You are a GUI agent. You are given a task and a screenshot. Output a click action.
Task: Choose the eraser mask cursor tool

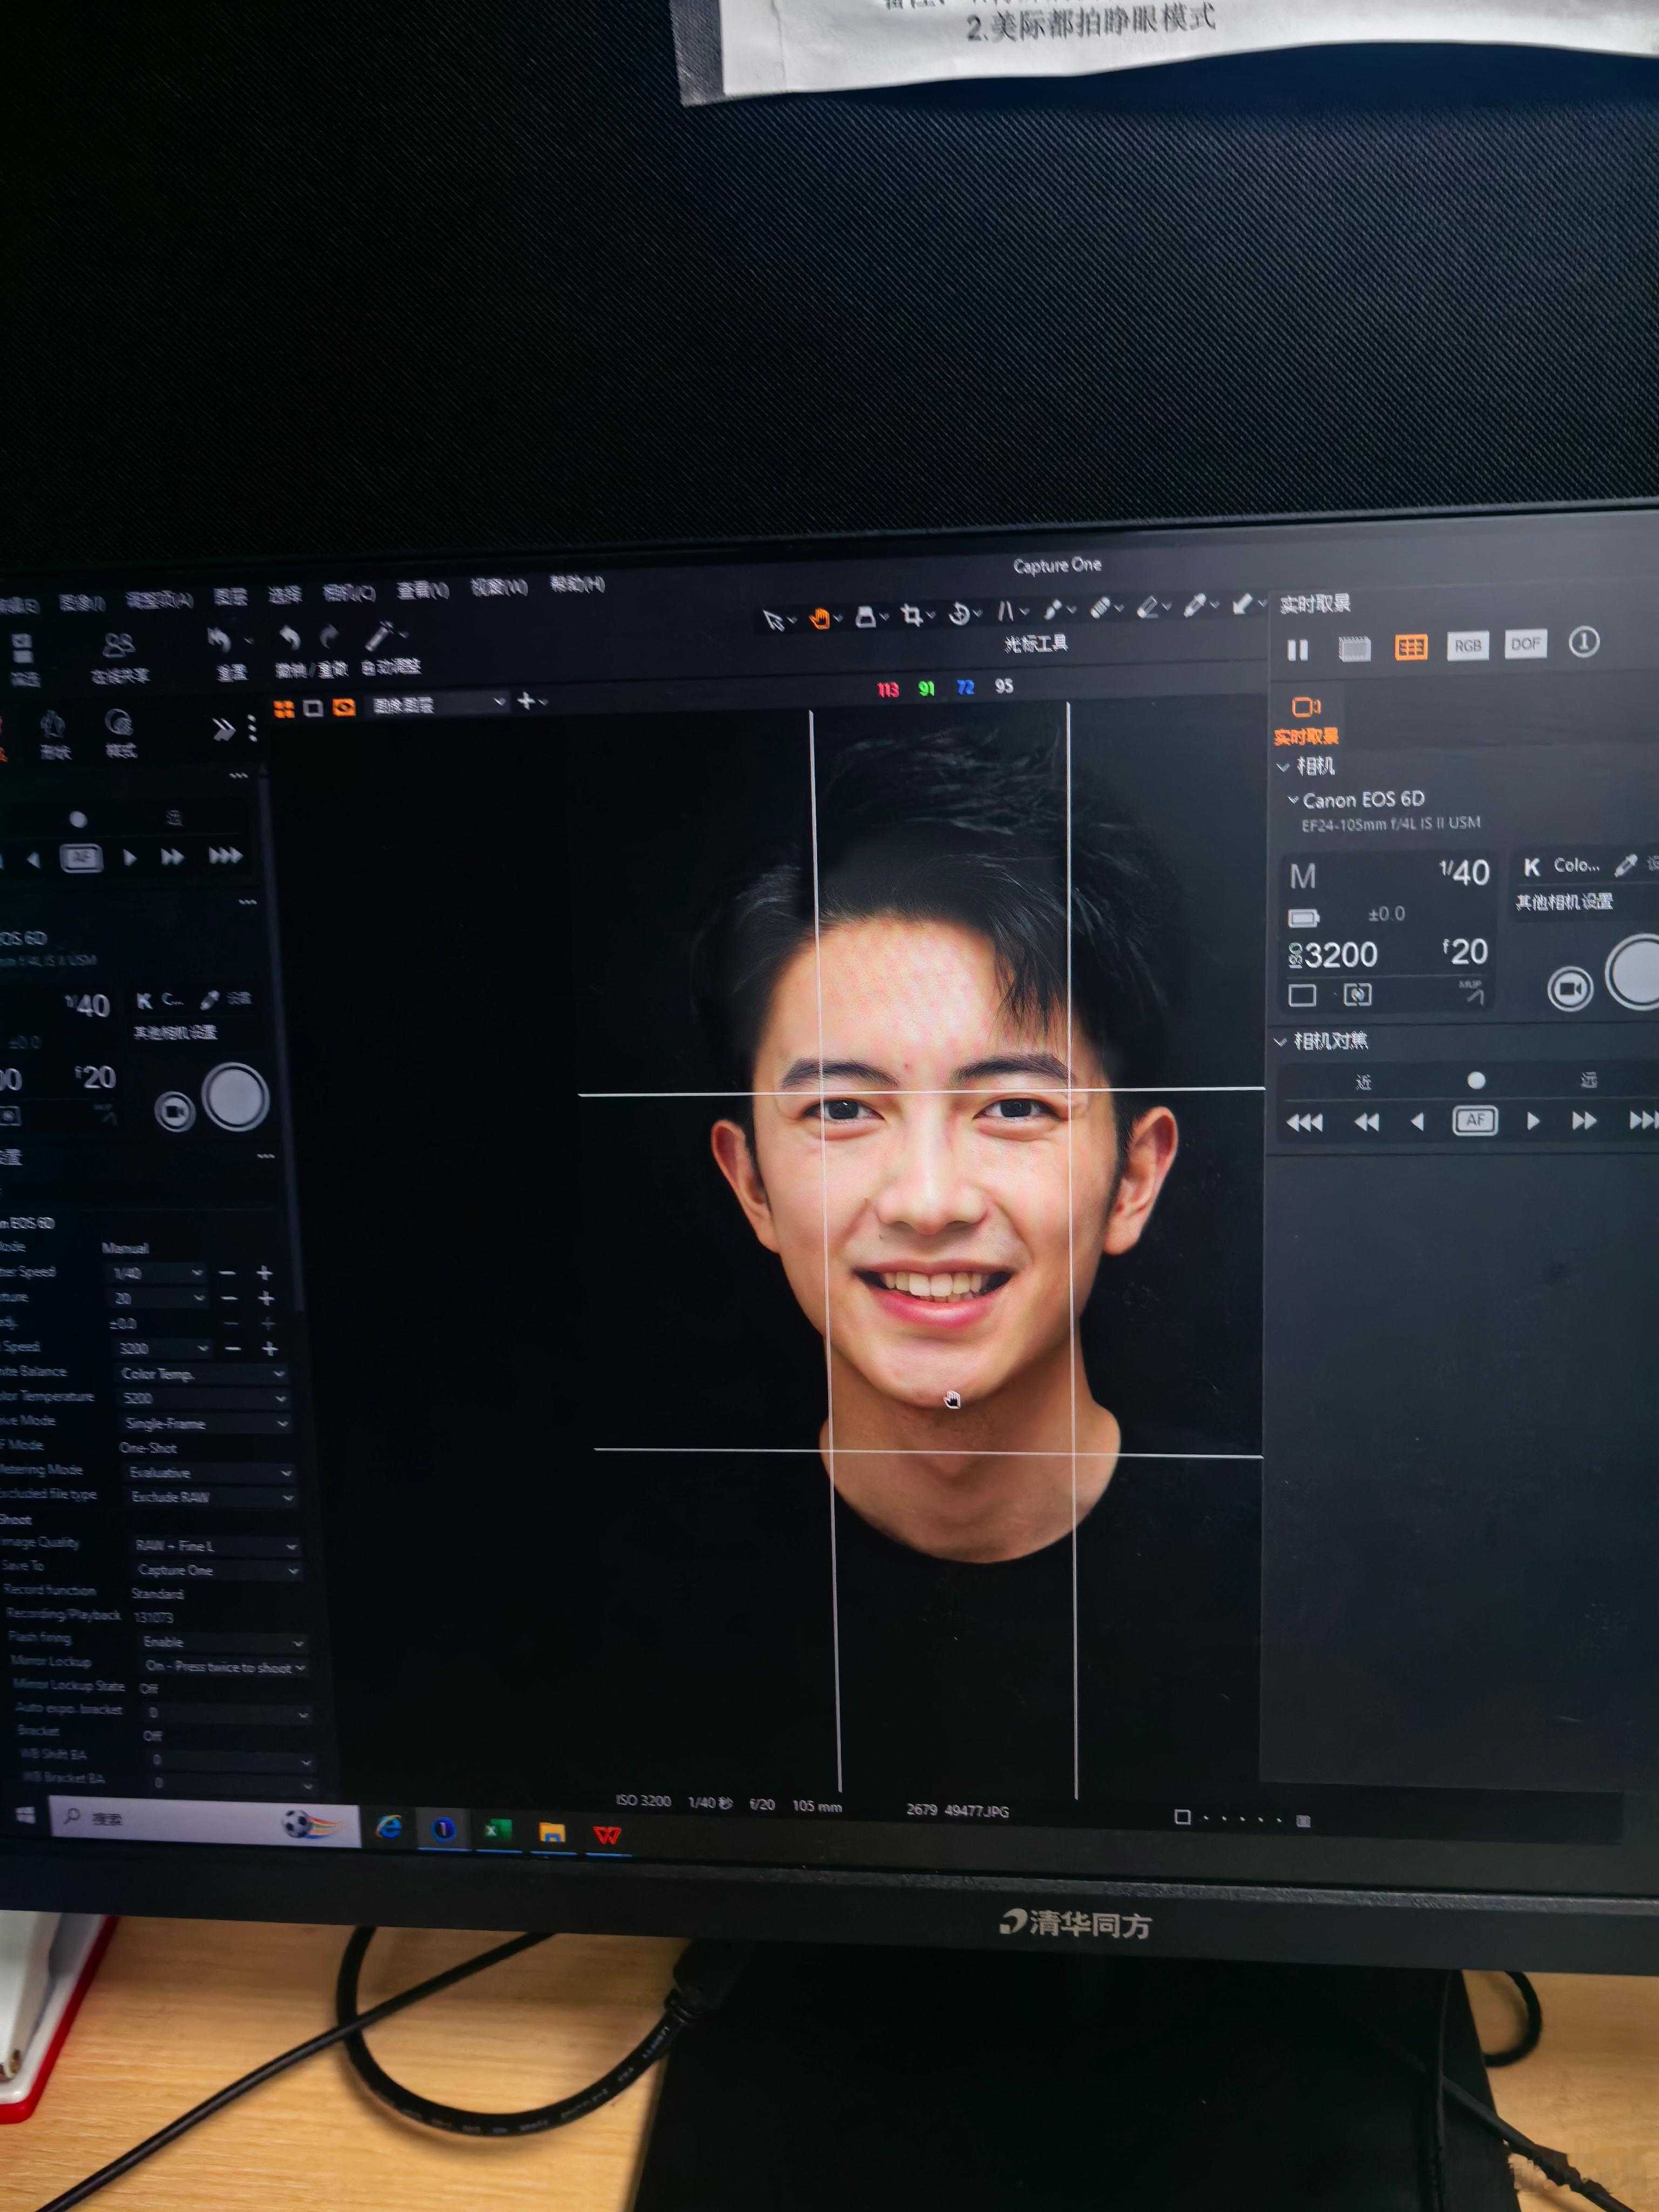pyautogui.click(x=1148, y=606)
